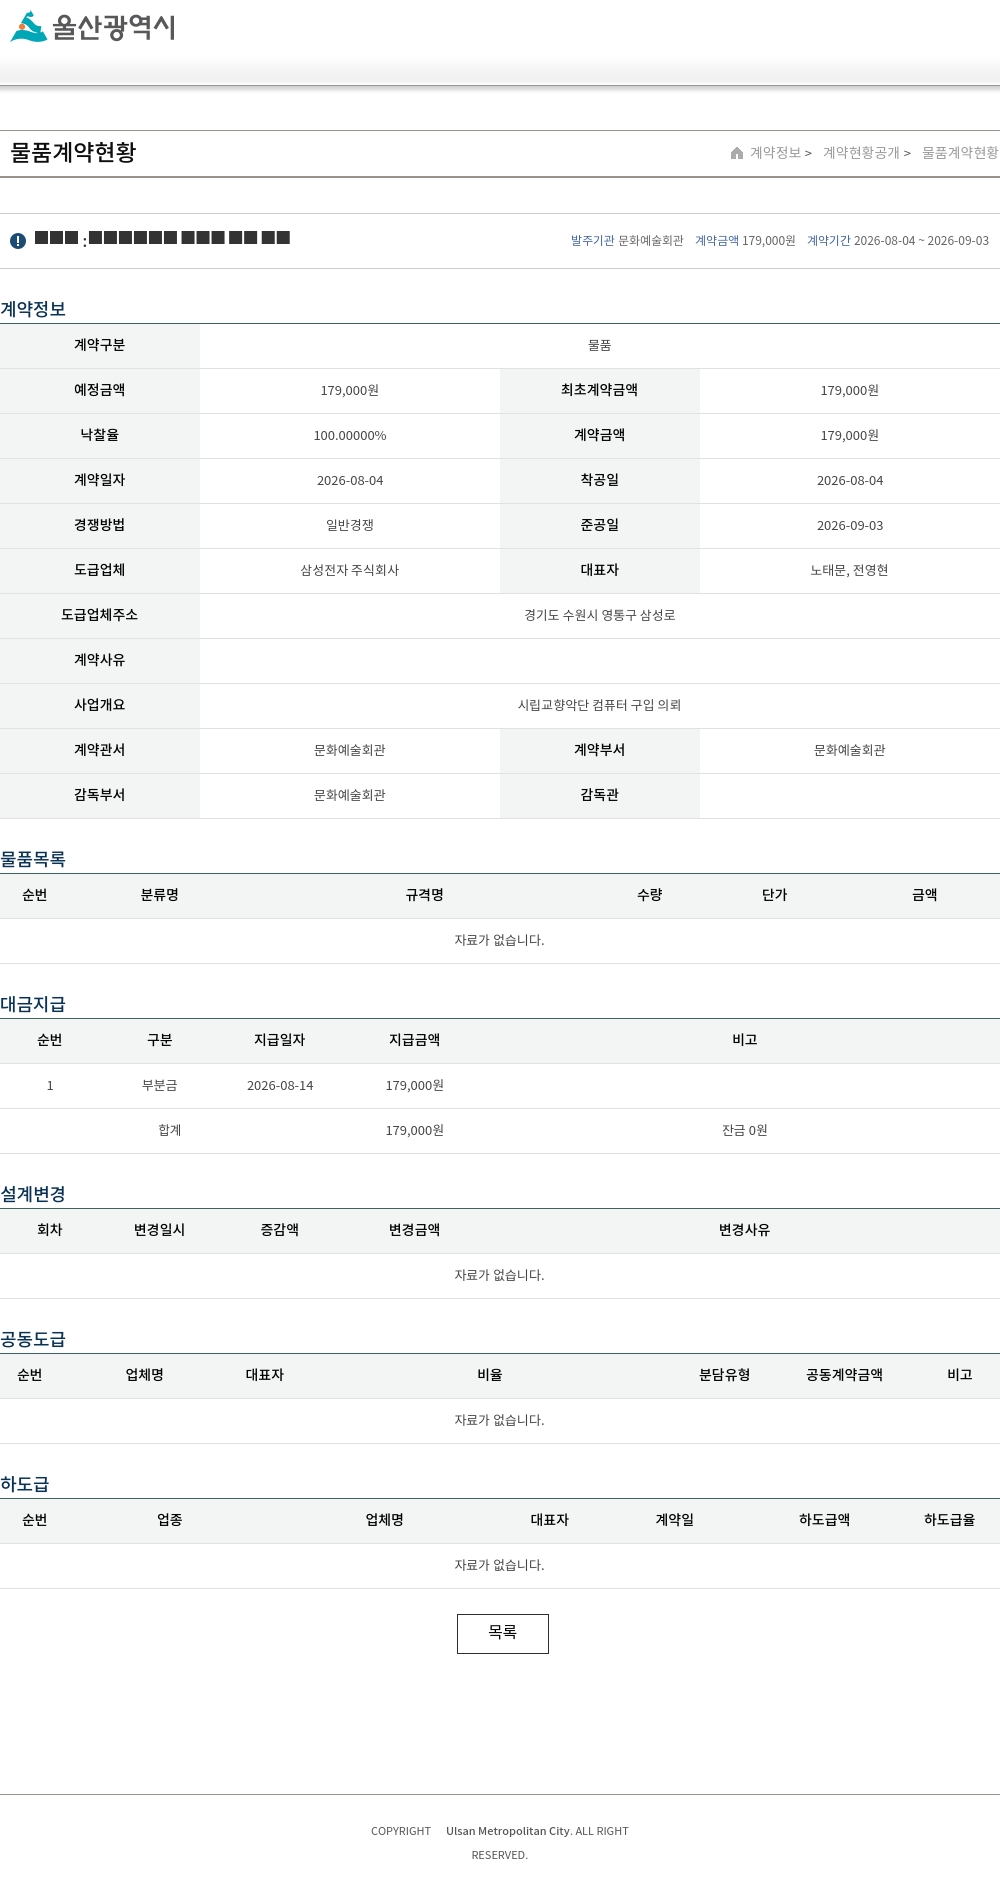Click 업종 column header in 하도급

click(170, 1521)
